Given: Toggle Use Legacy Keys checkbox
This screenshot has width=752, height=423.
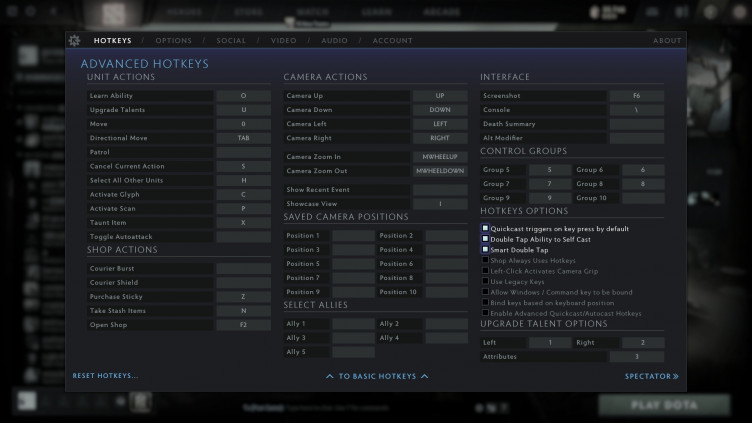Looking at the screenshot, I should [486, 282].
